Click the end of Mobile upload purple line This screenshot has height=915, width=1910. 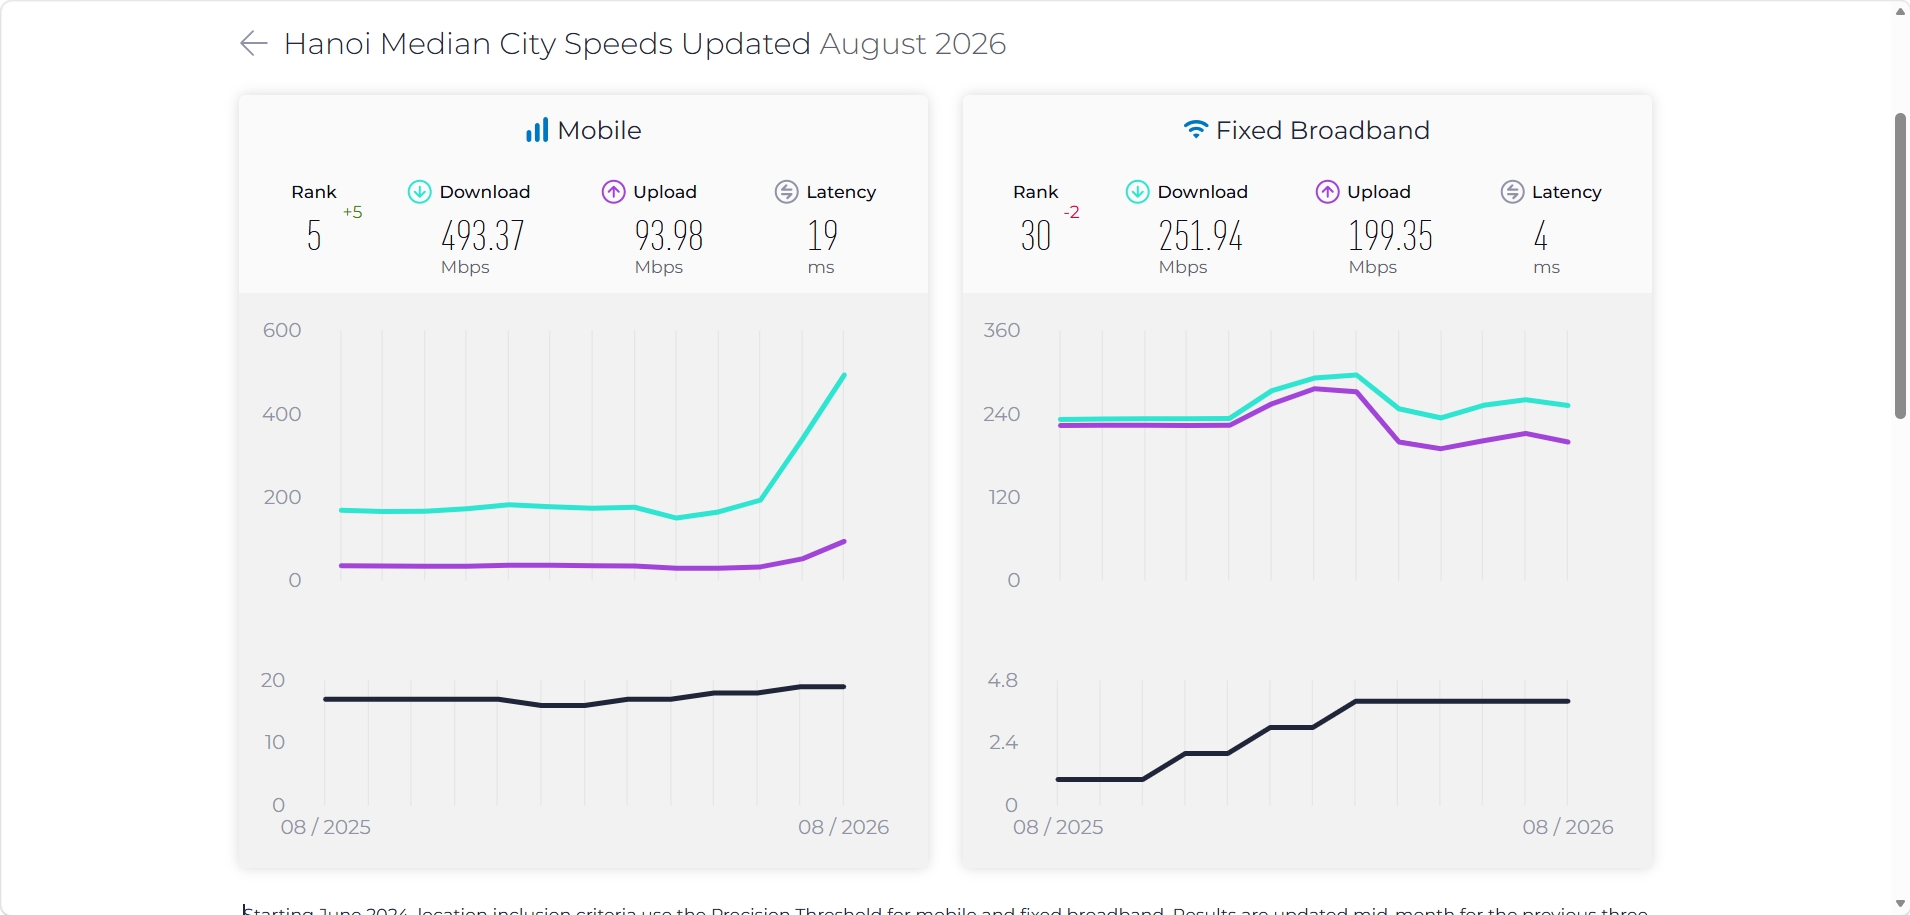point(845,542)
